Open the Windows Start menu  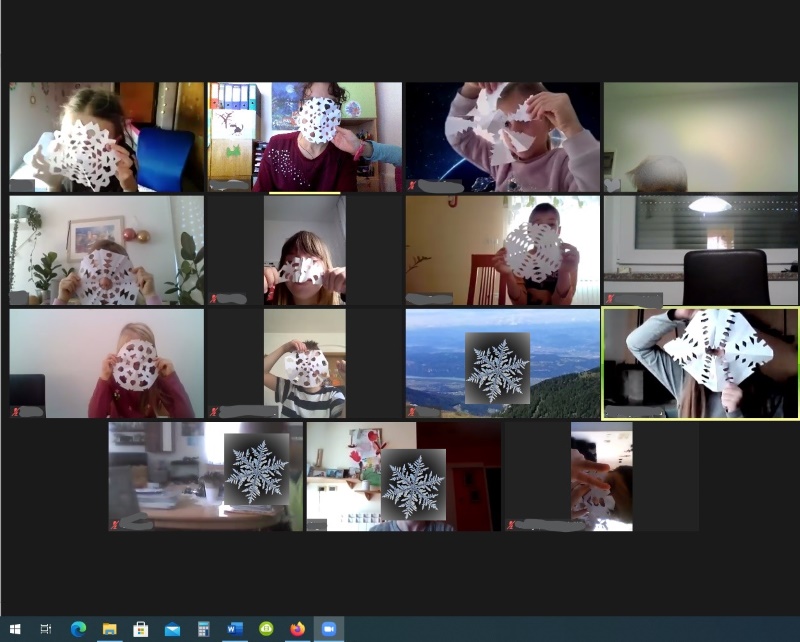point(15,629)
